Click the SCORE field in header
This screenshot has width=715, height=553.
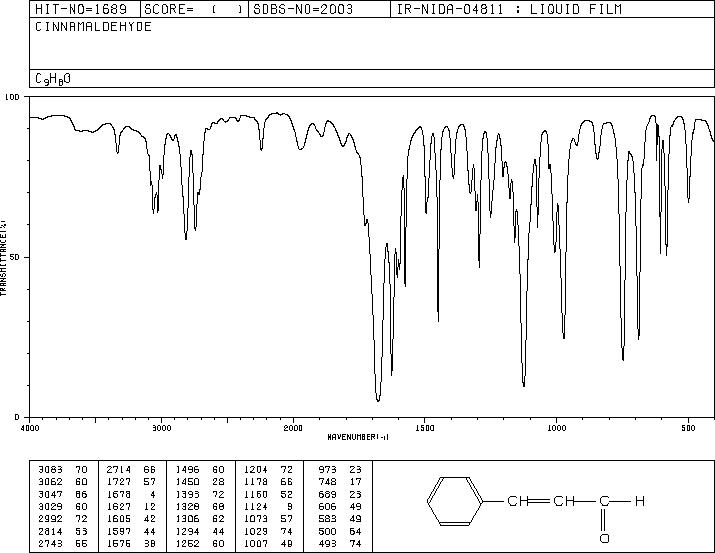[x=194, y=9]
